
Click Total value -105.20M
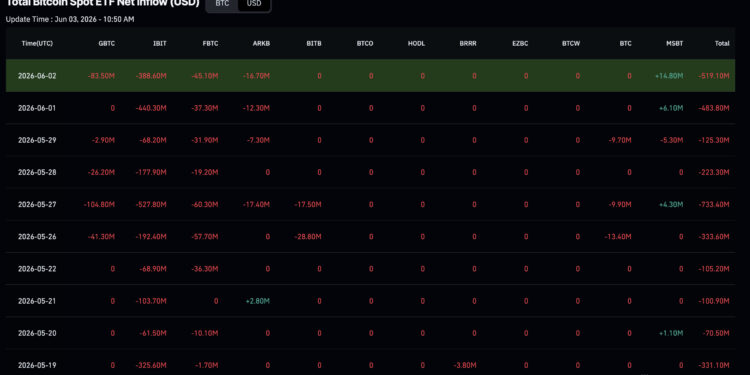click(x=714, y=269)
